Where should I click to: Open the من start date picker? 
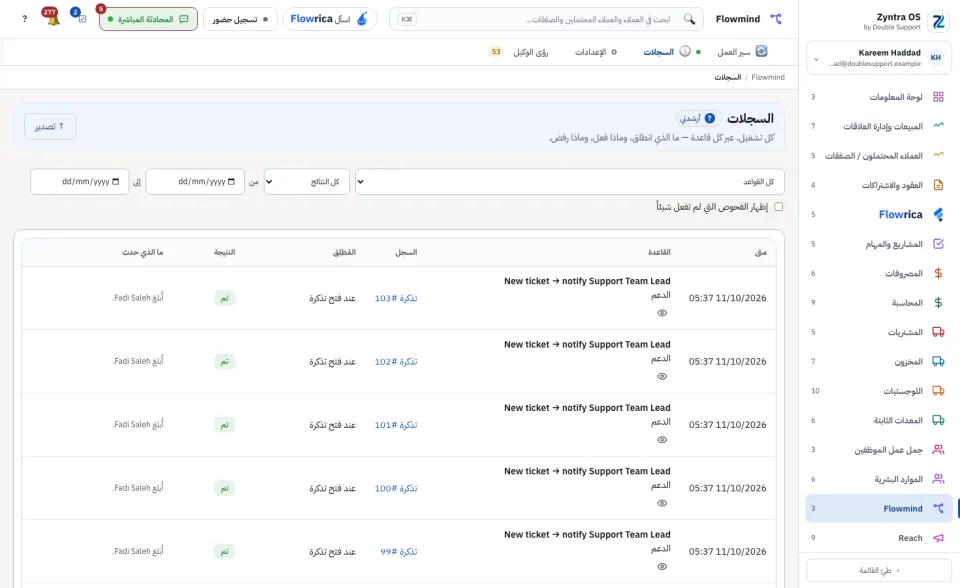tap(195, 182)
